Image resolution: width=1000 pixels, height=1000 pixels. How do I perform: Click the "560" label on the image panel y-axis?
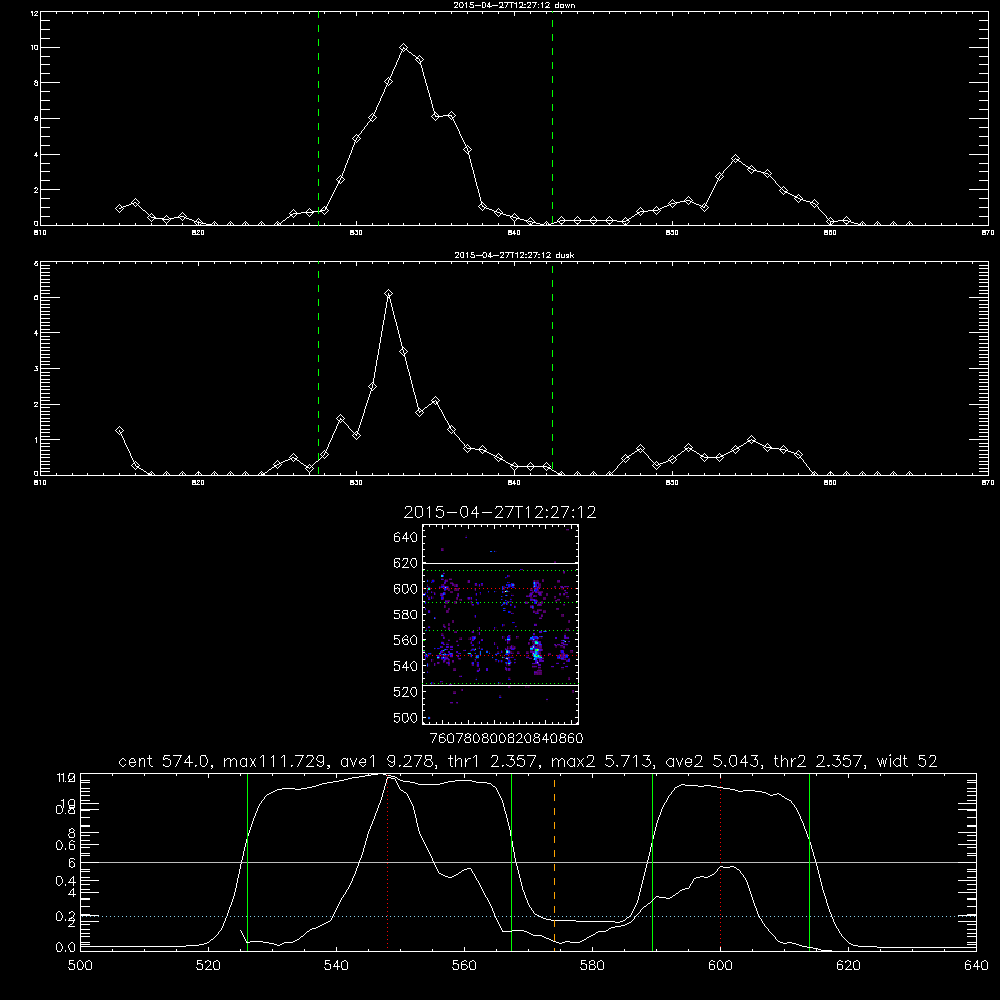click(406, 640)
